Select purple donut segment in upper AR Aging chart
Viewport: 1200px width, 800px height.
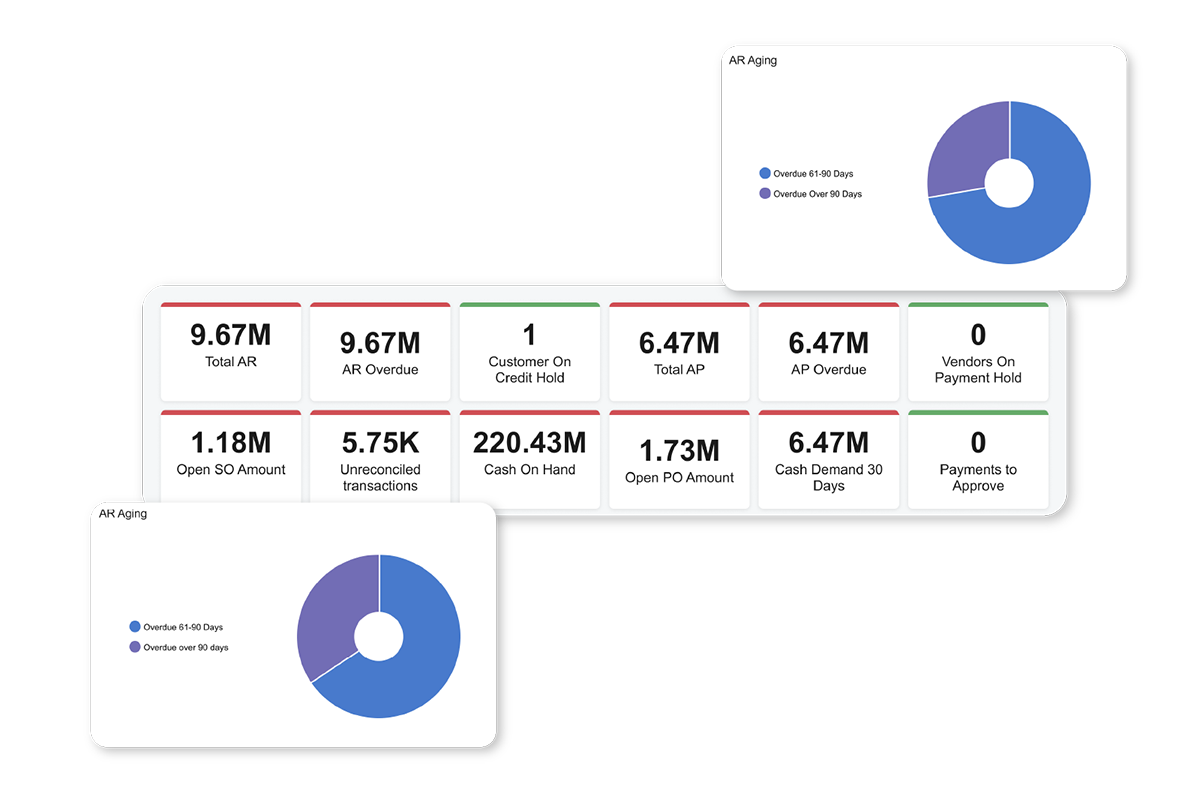point(965,150)
